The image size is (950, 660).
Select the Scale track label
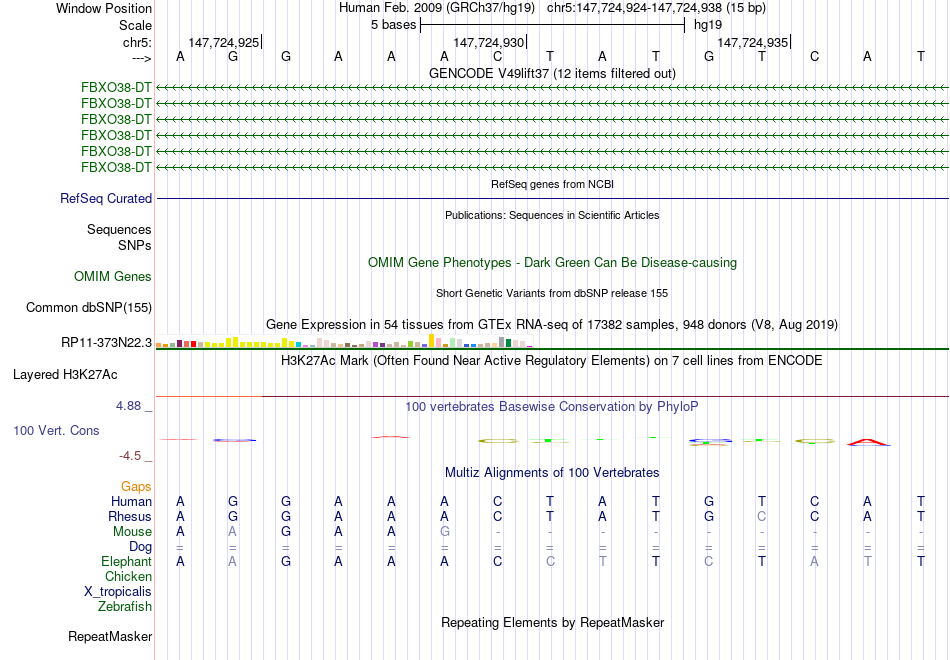[135, 25]
